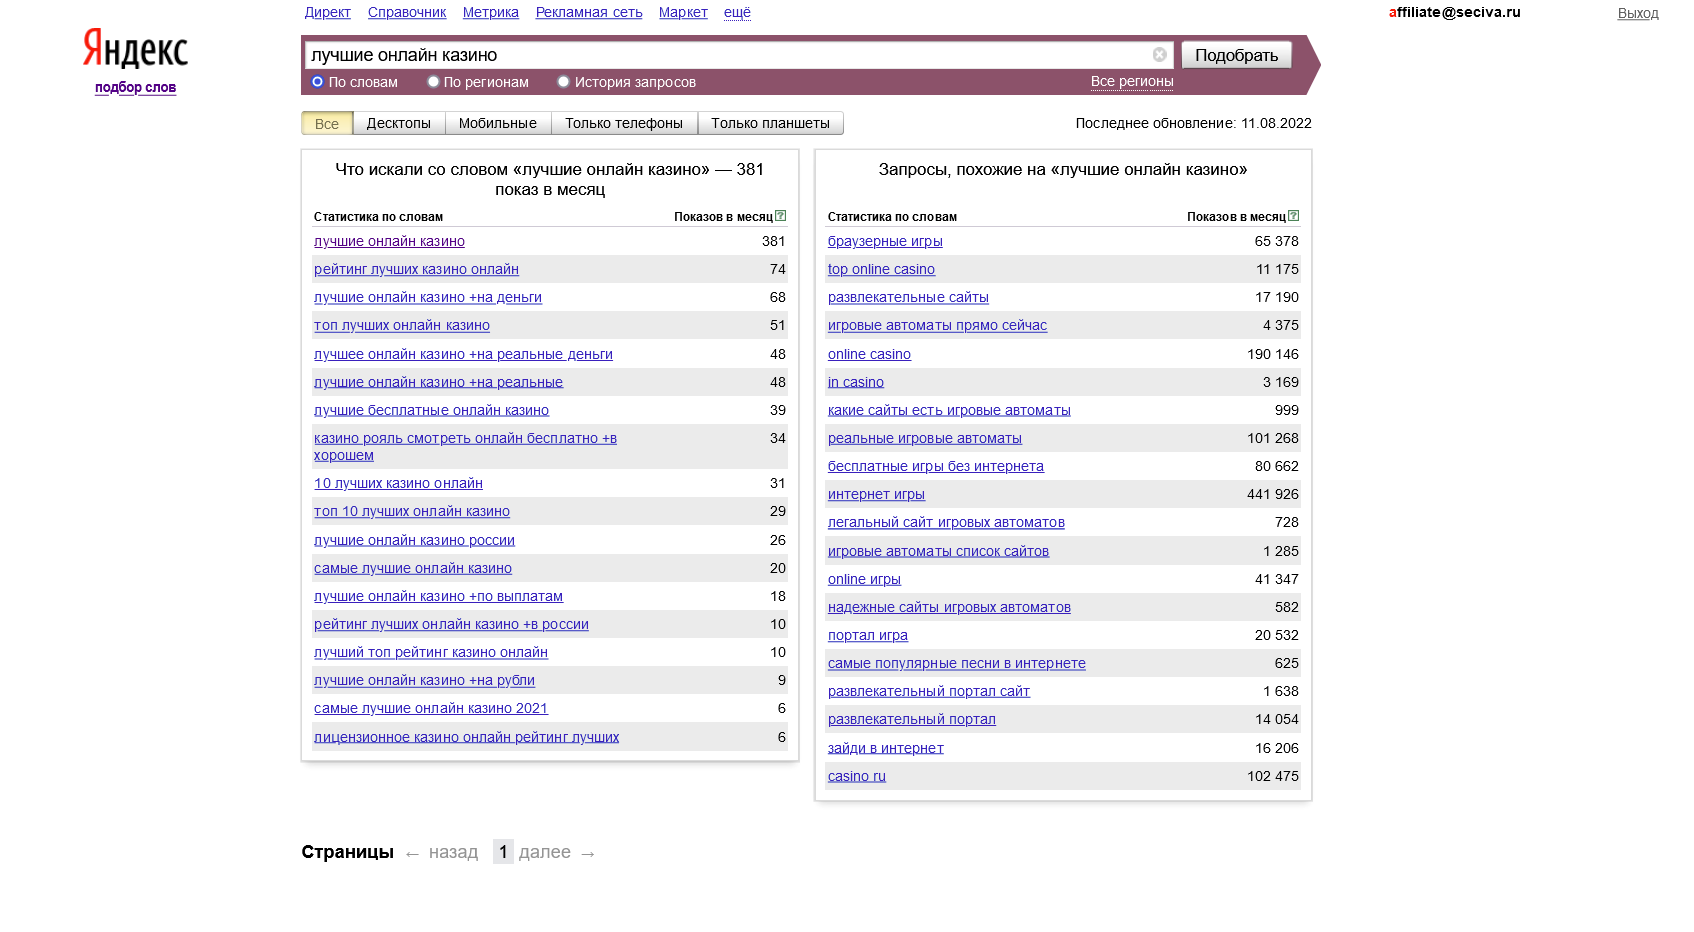Image resolution: width=1694 pixels, height=932 pixels.
Task: Open лучшие онлайн казино россии link
Action: tap(414, 540)
